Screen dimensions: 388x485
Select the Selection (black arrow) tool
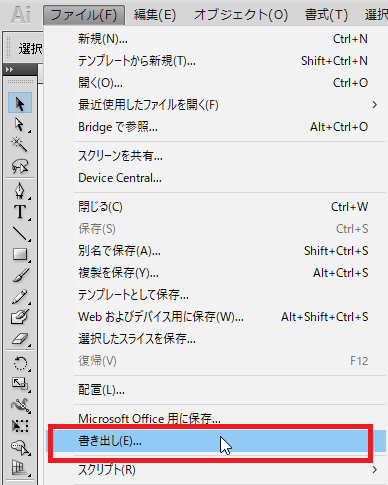click(20, 103)
